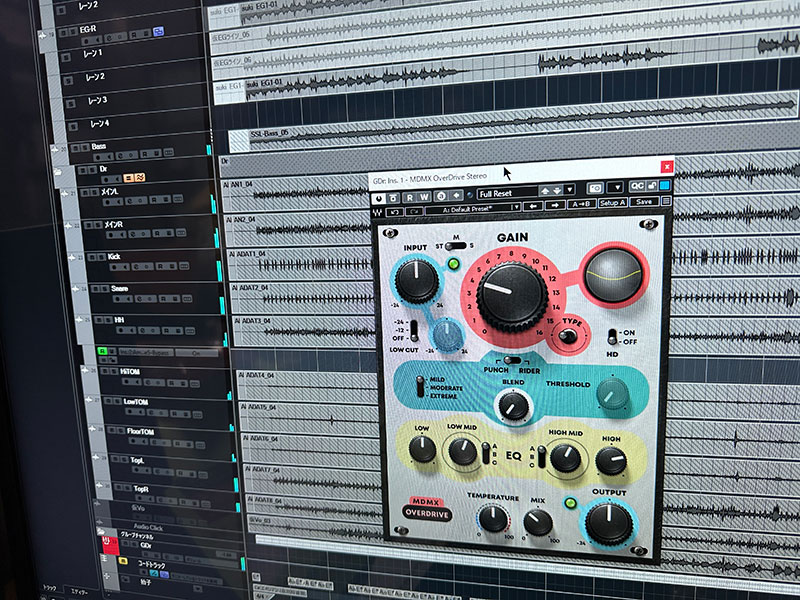Viewport: 800px width, 600px height.
Task: Solo the Snare track
Action: coord(105,289)
